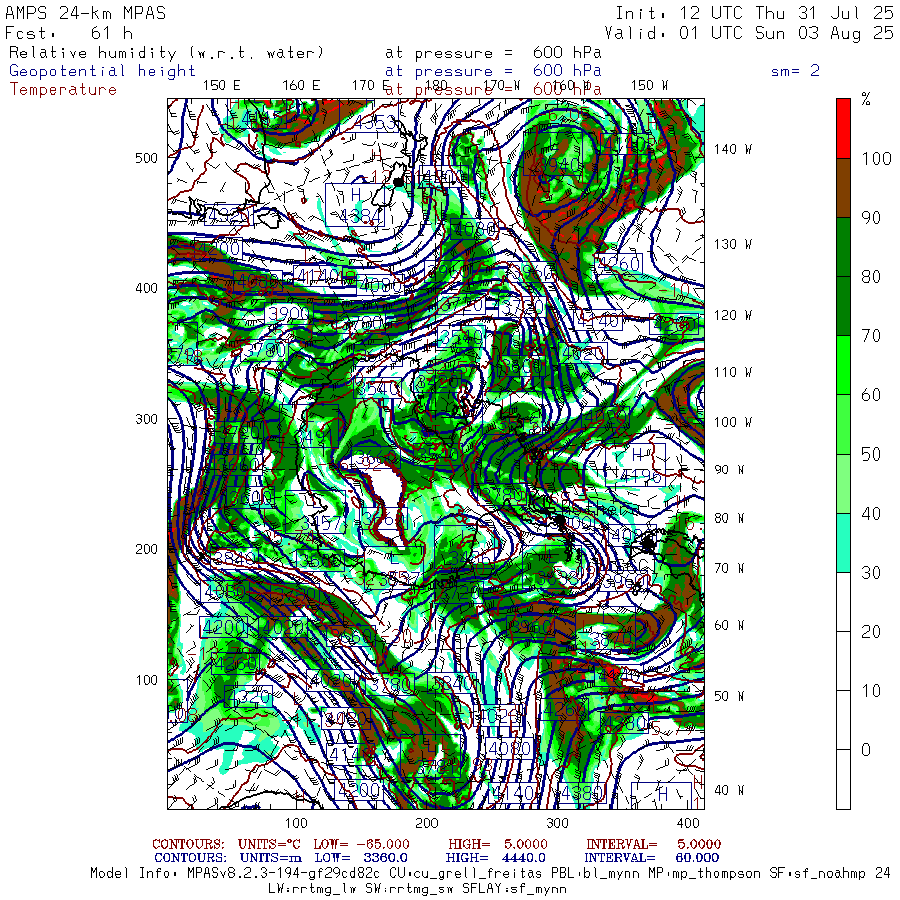Click the '150 E' longitude label
This screenshot has width=900, height=900.
tap(222, 86)
